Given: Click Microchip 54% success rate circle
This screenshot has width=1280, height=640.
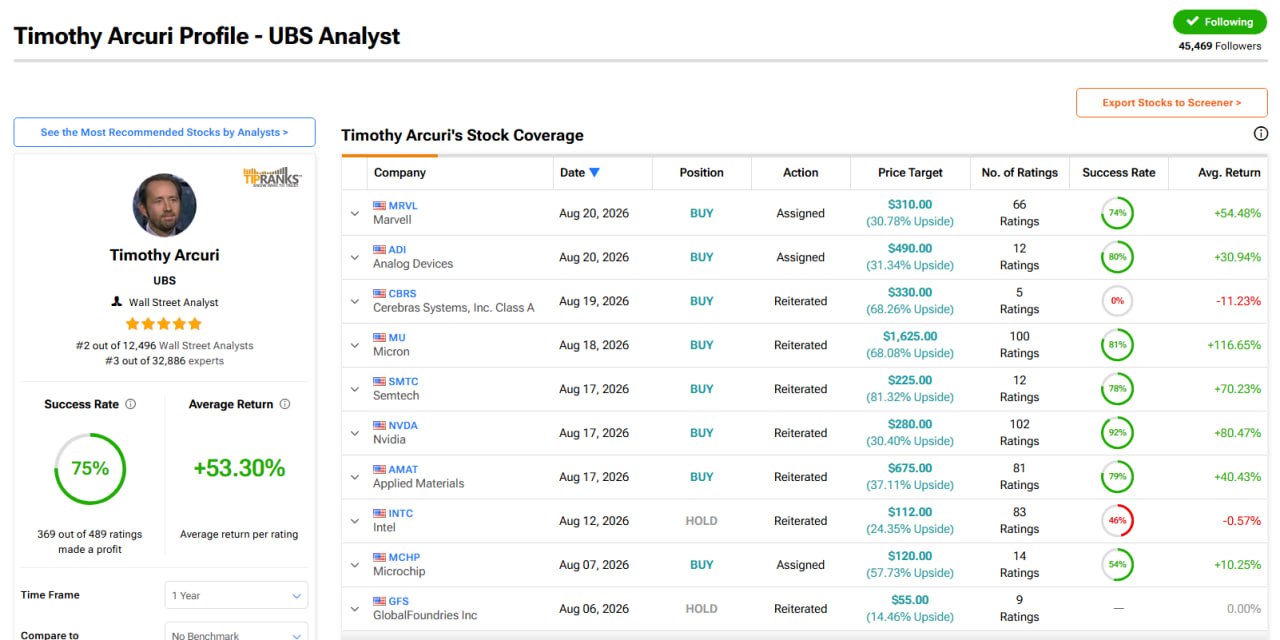Looking at the screenshot, I should coord(1117,565).
